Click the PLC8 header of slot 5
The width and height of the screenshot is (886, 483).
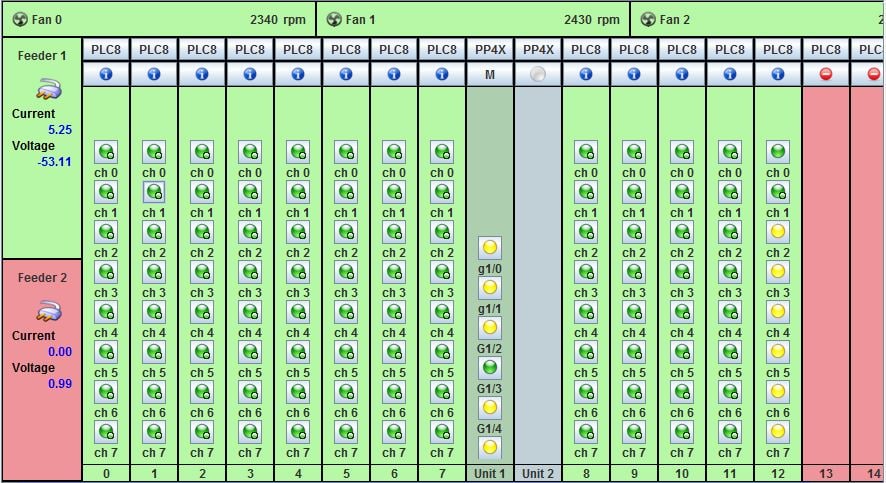coord(346,50)
